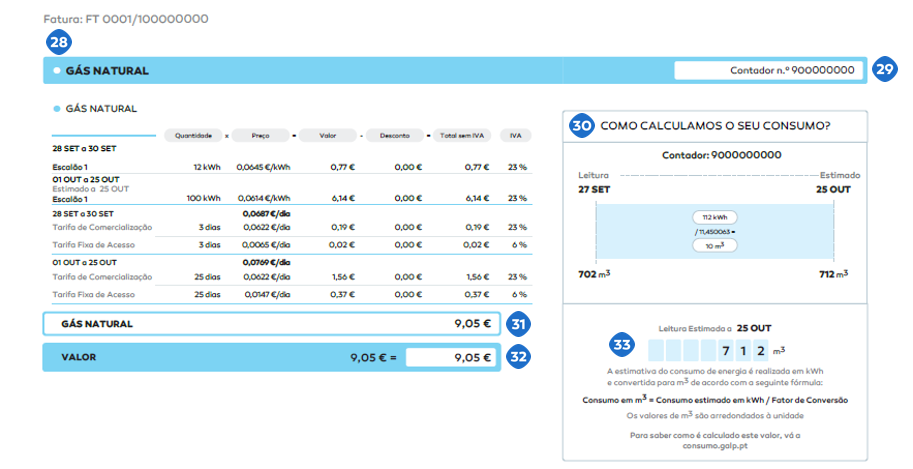913x469 pixels.
Task: Click the 0,0645 €/kWh price cell
Action: (263, 167)
